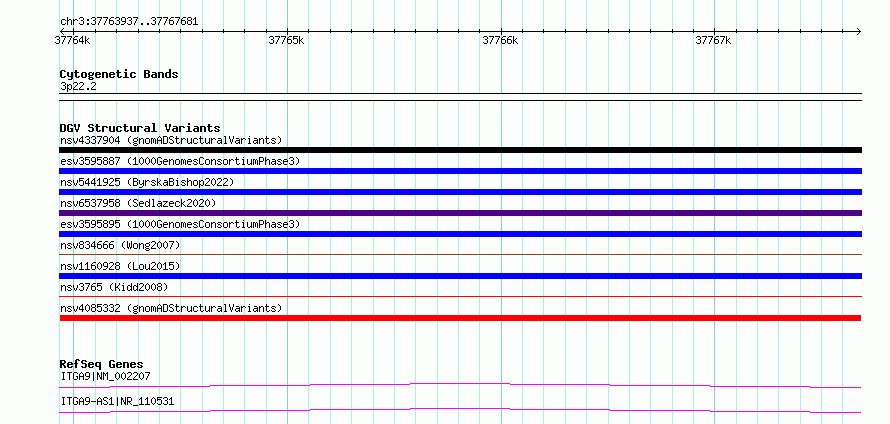Click the nsv5441925 ByrskaBishop2022 label
The height and width of the screenshot is (424, 890).
[147, 182]
